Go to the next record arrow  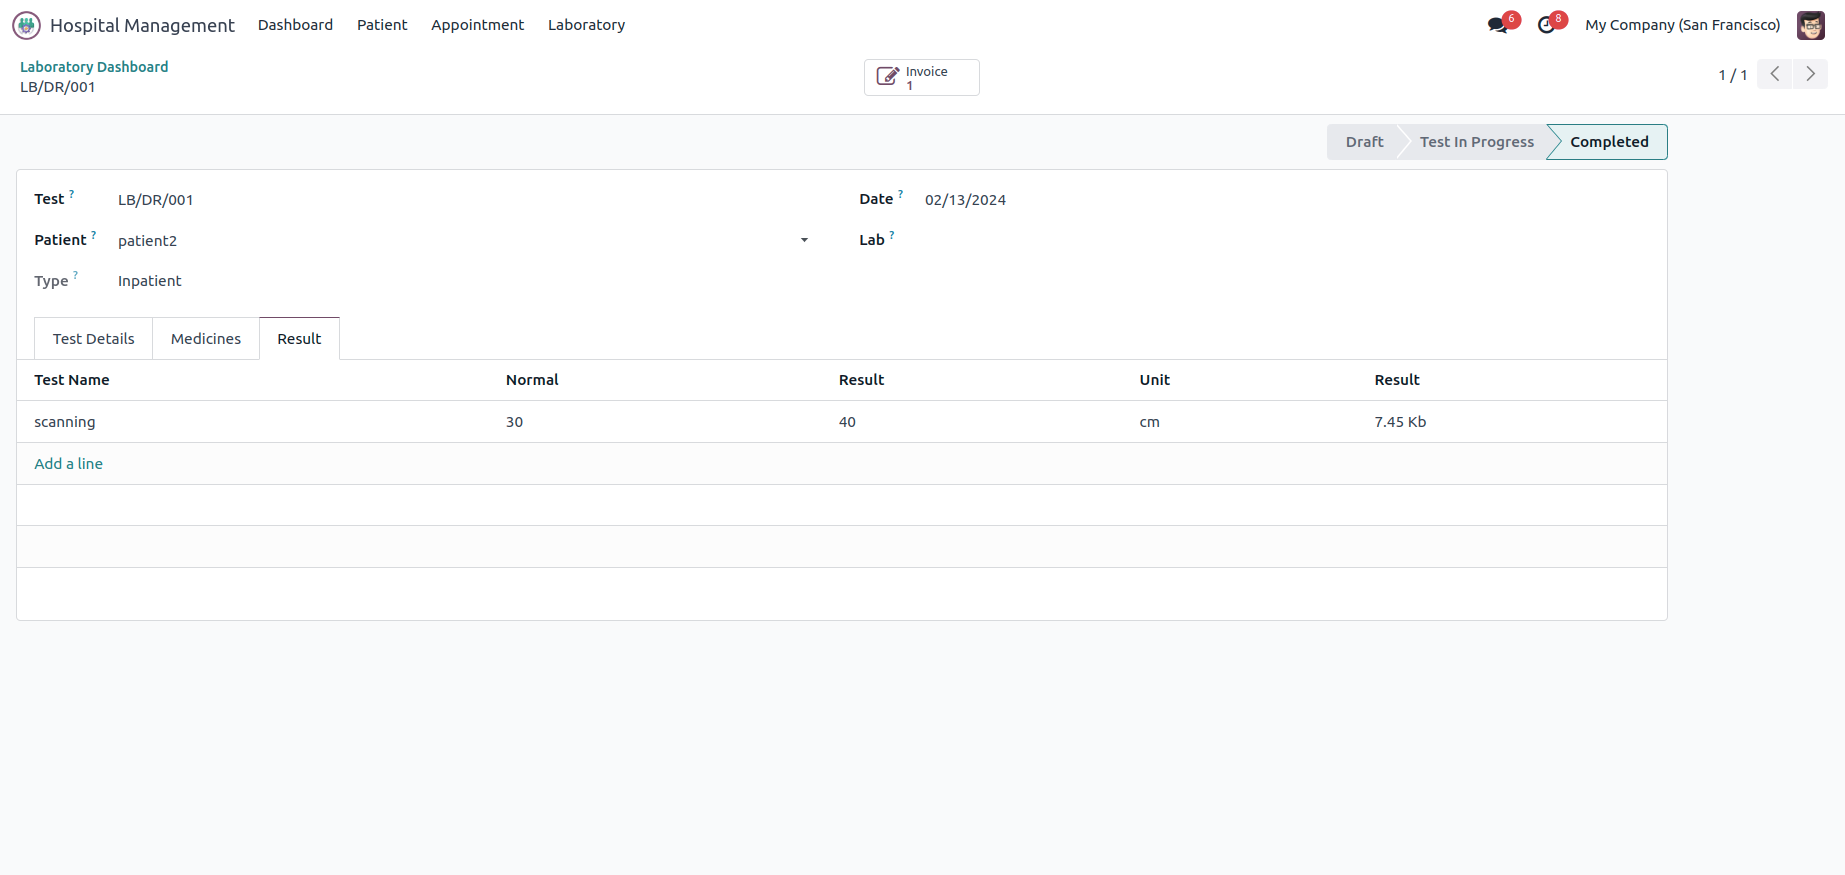click(x=1810, y=74)
